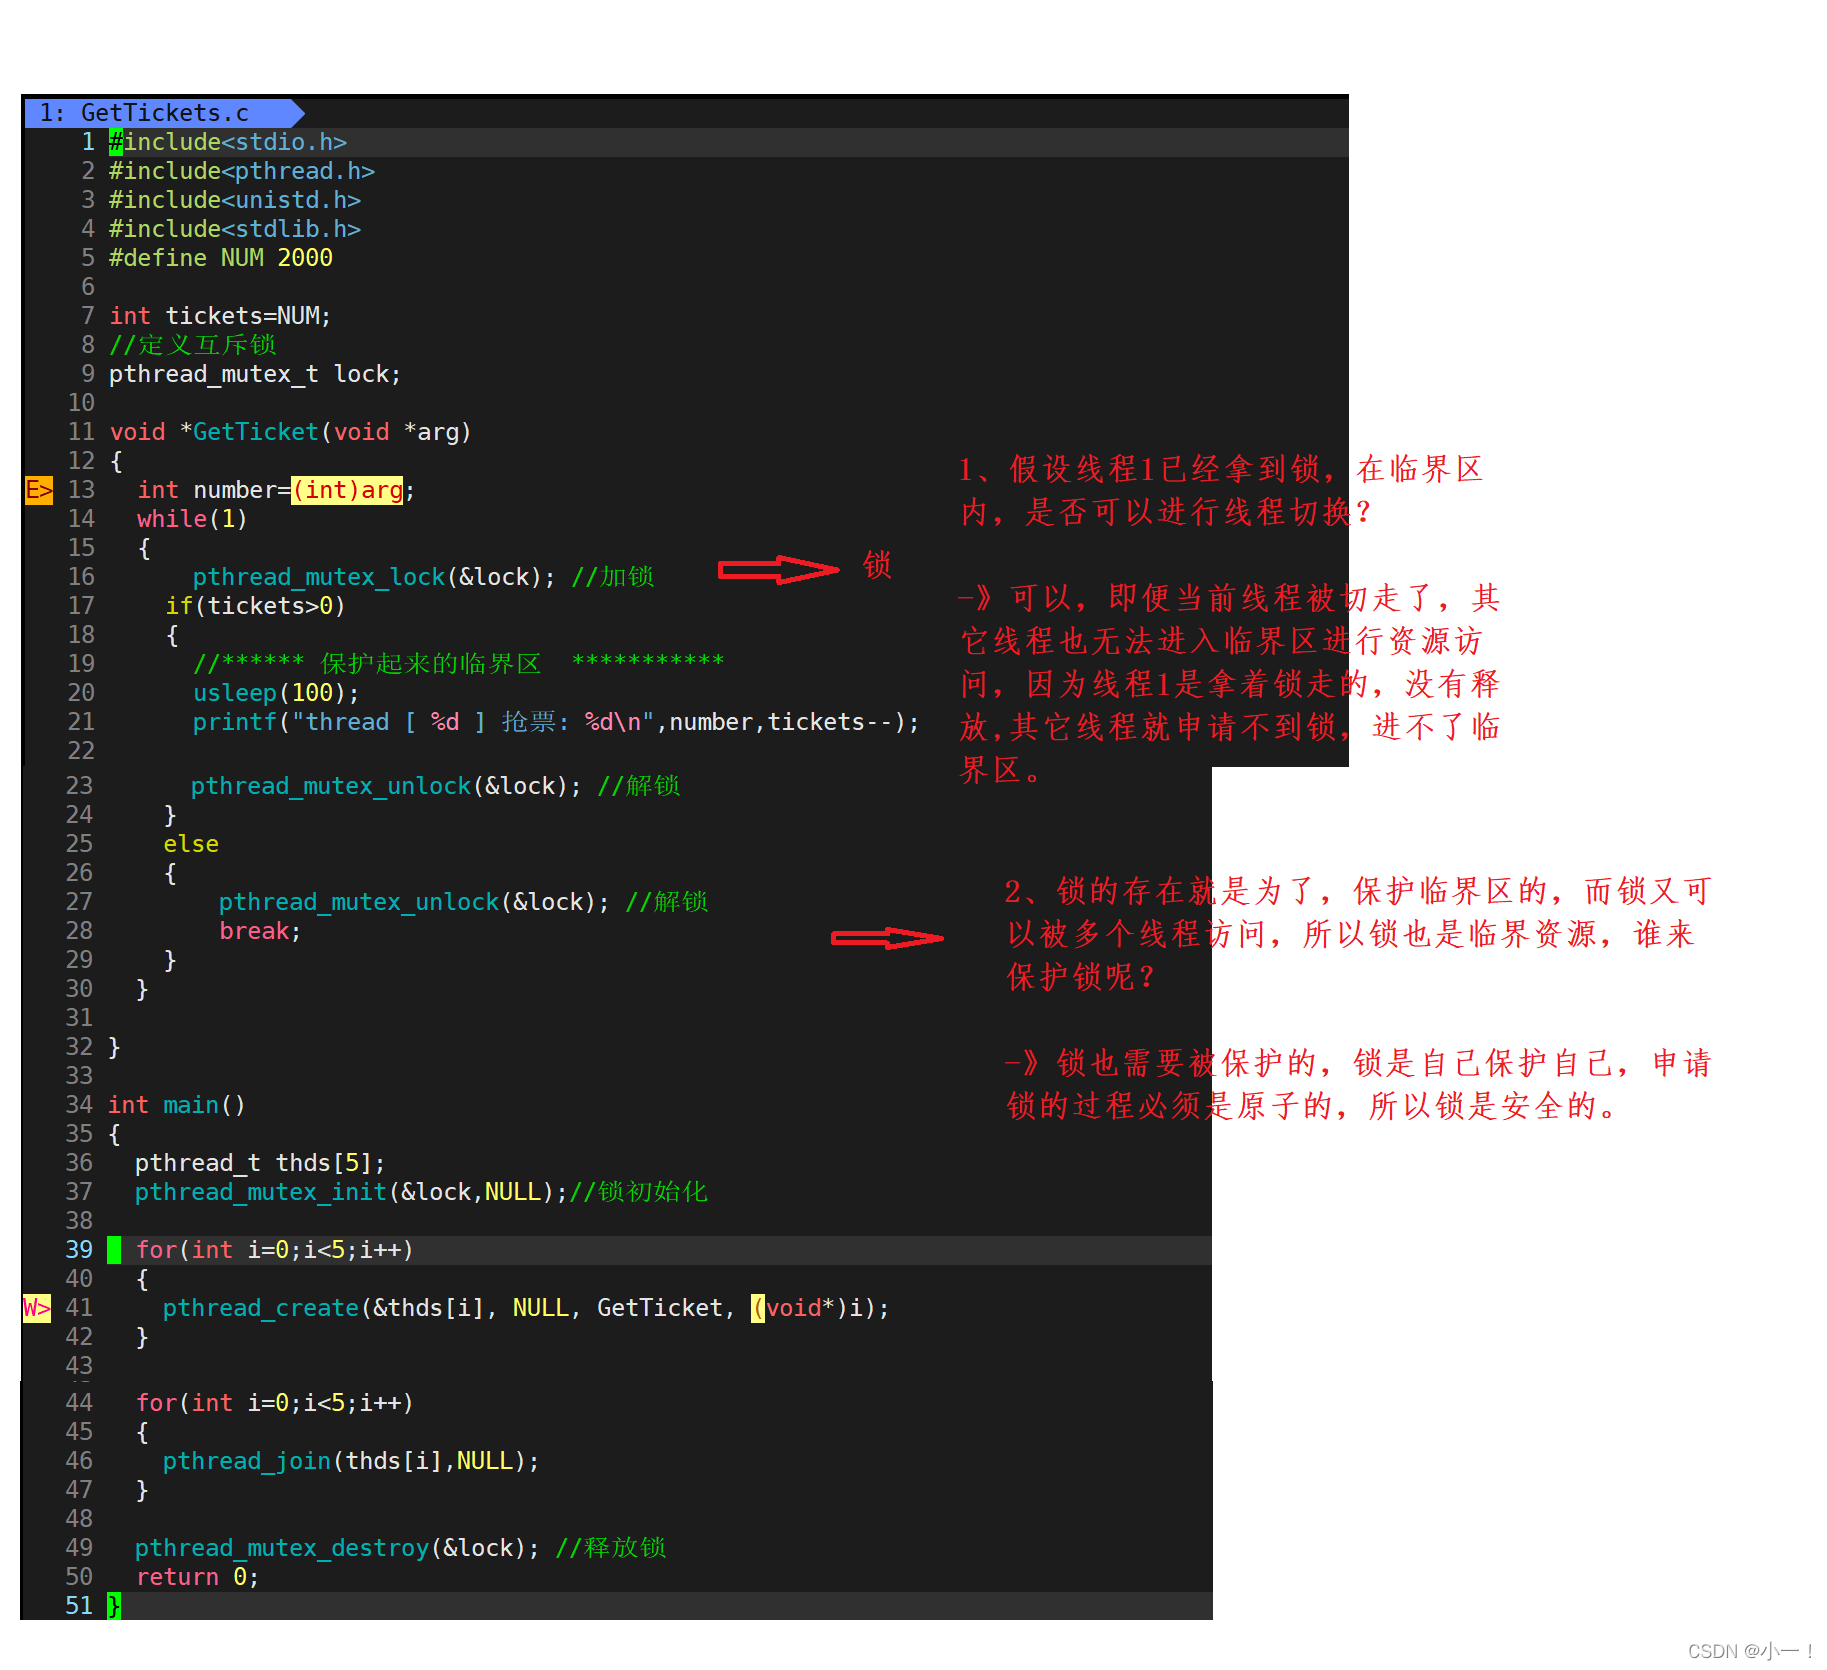The width and height of the screenshot is (1827, 1670).
Task: Click 'pthread_mutex_init' on line 37
Action: (x=261, y=1192)
